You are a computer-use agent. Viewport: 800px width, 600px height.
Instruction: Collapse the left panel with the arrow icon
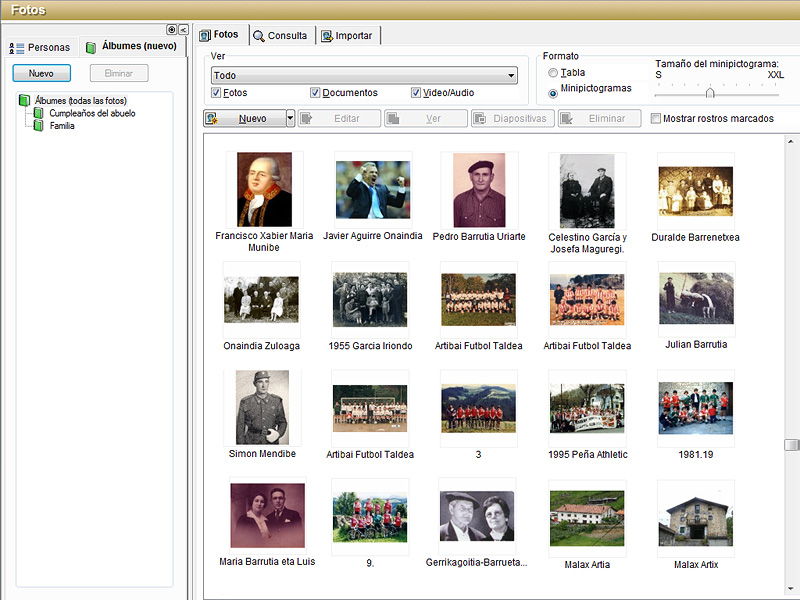183,30
